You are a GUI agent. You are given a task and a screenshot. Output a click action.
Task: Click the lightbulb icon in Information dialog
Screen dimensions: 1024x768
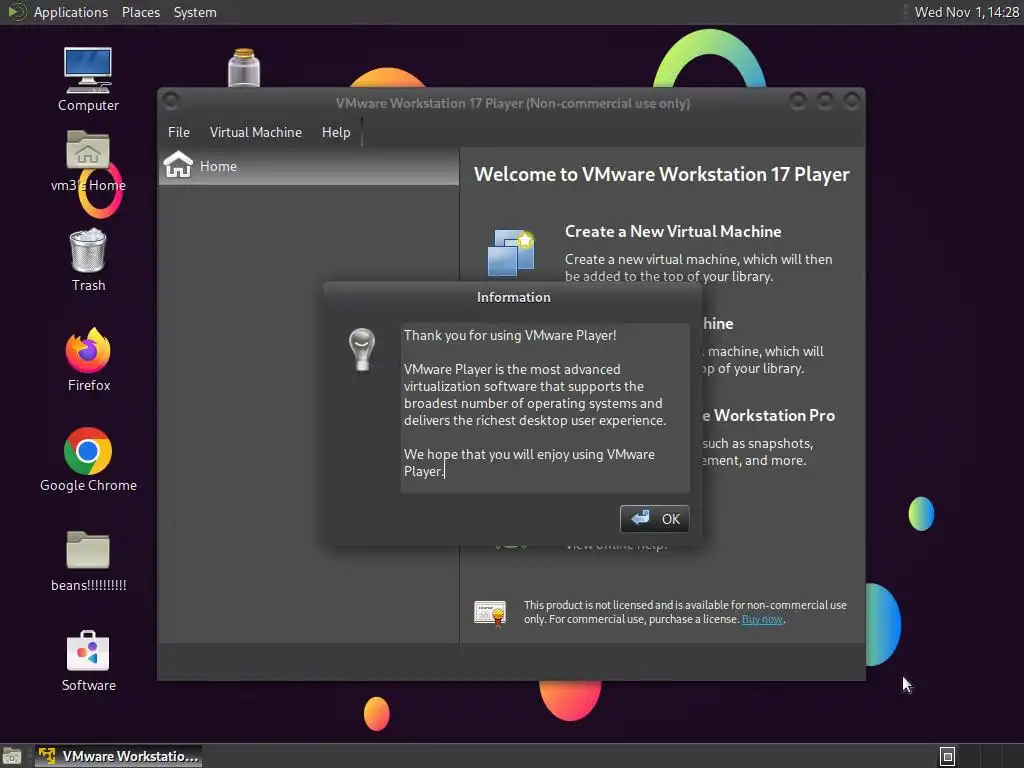pyautogui.click(x=361, y=350)
